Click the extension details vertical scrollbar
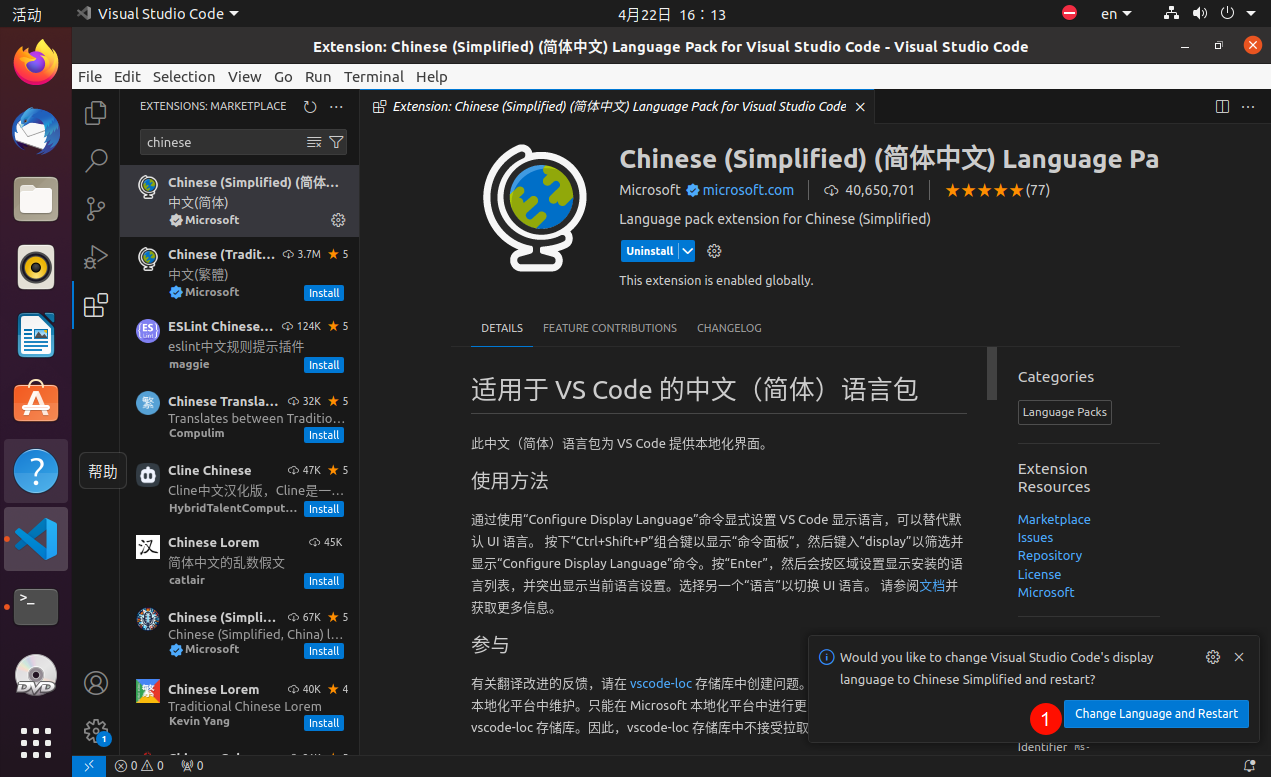This screenshot has height=777, width=1271. coord(992,373)
